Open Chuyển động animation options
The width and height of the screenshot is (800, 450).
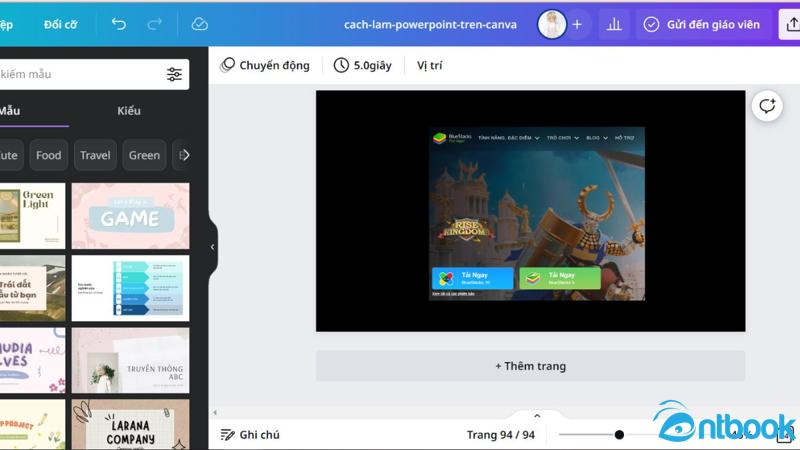[x=264, y=65]
